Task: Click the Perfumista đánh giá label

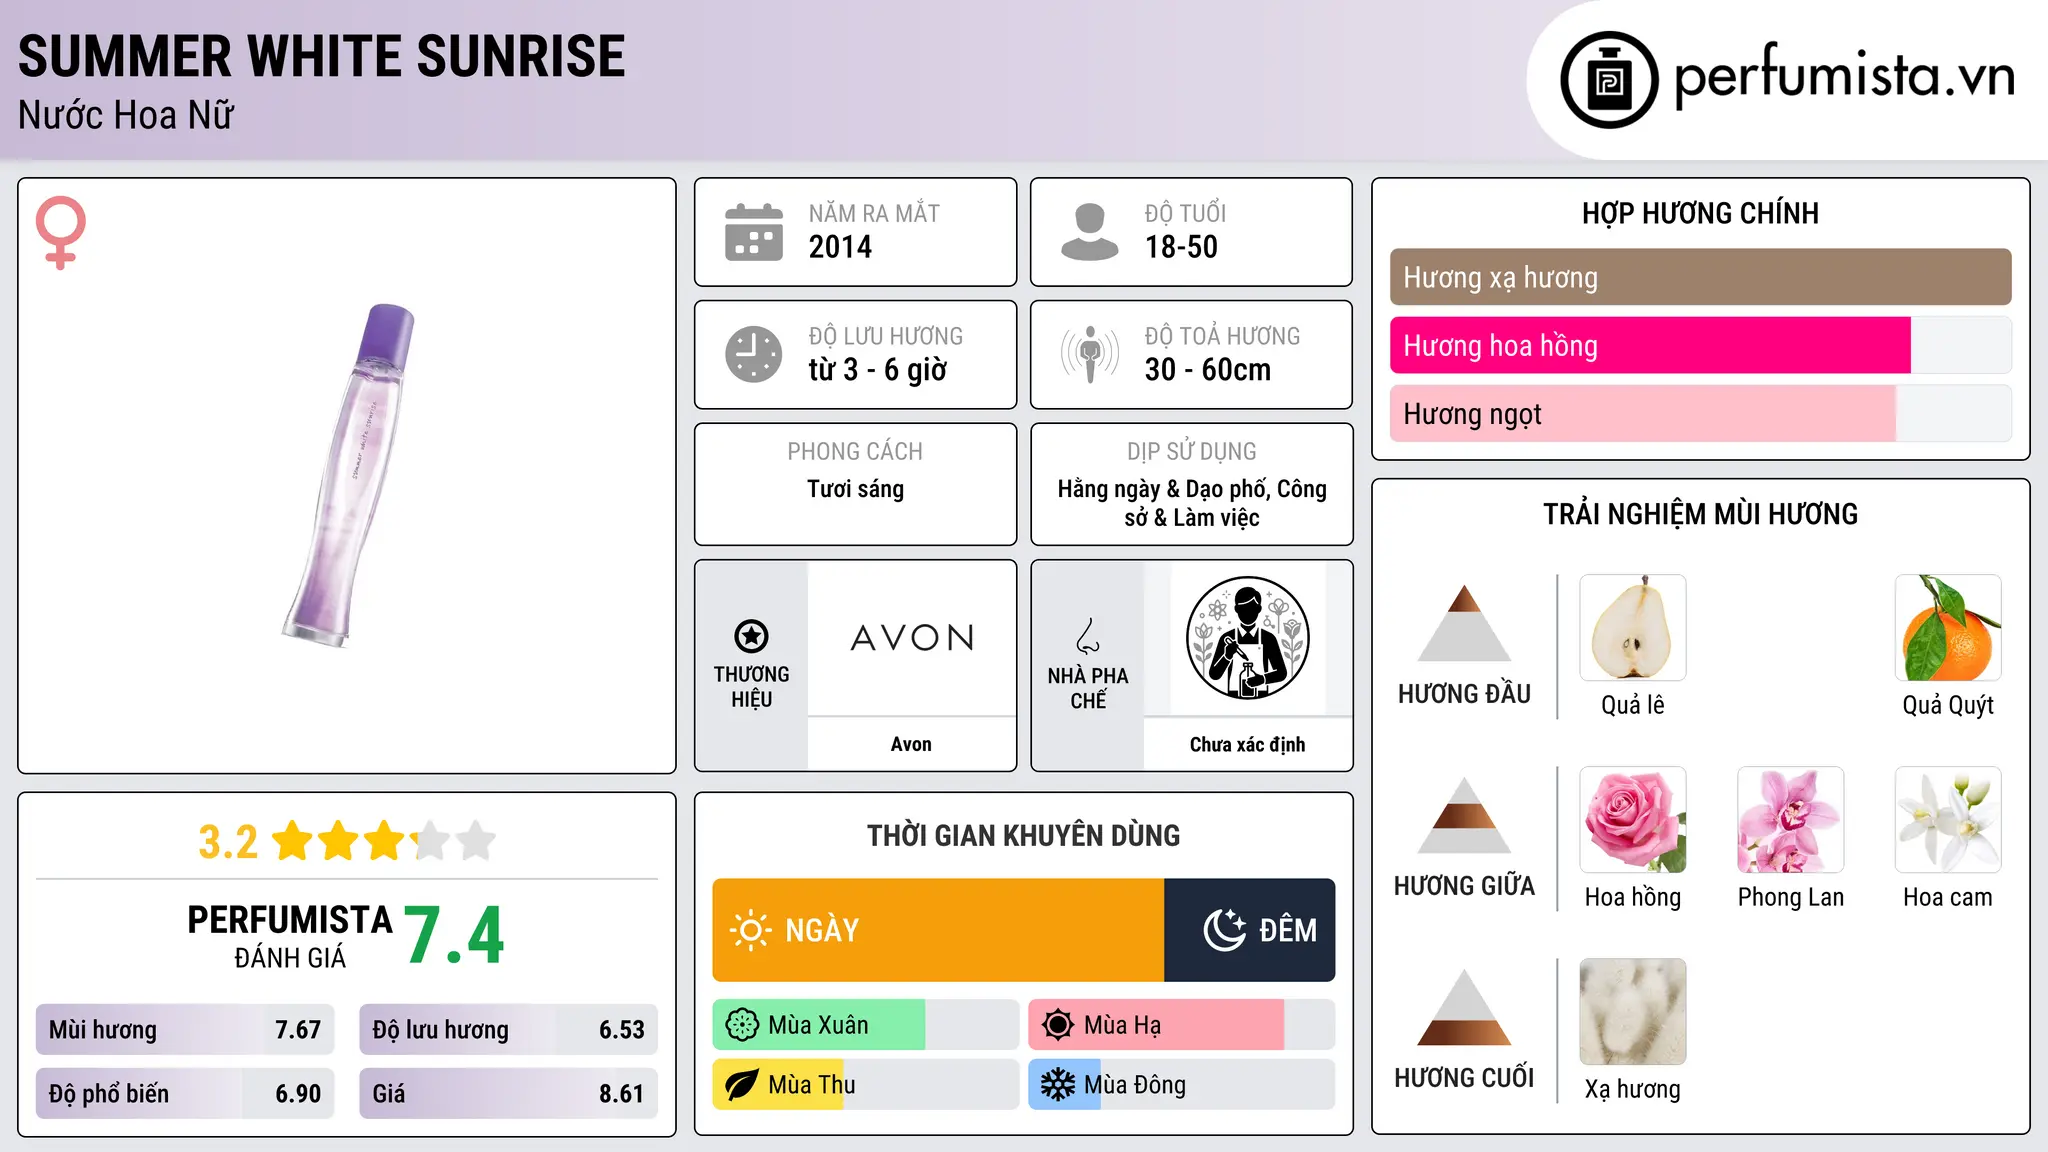Action: coord(290,936)
